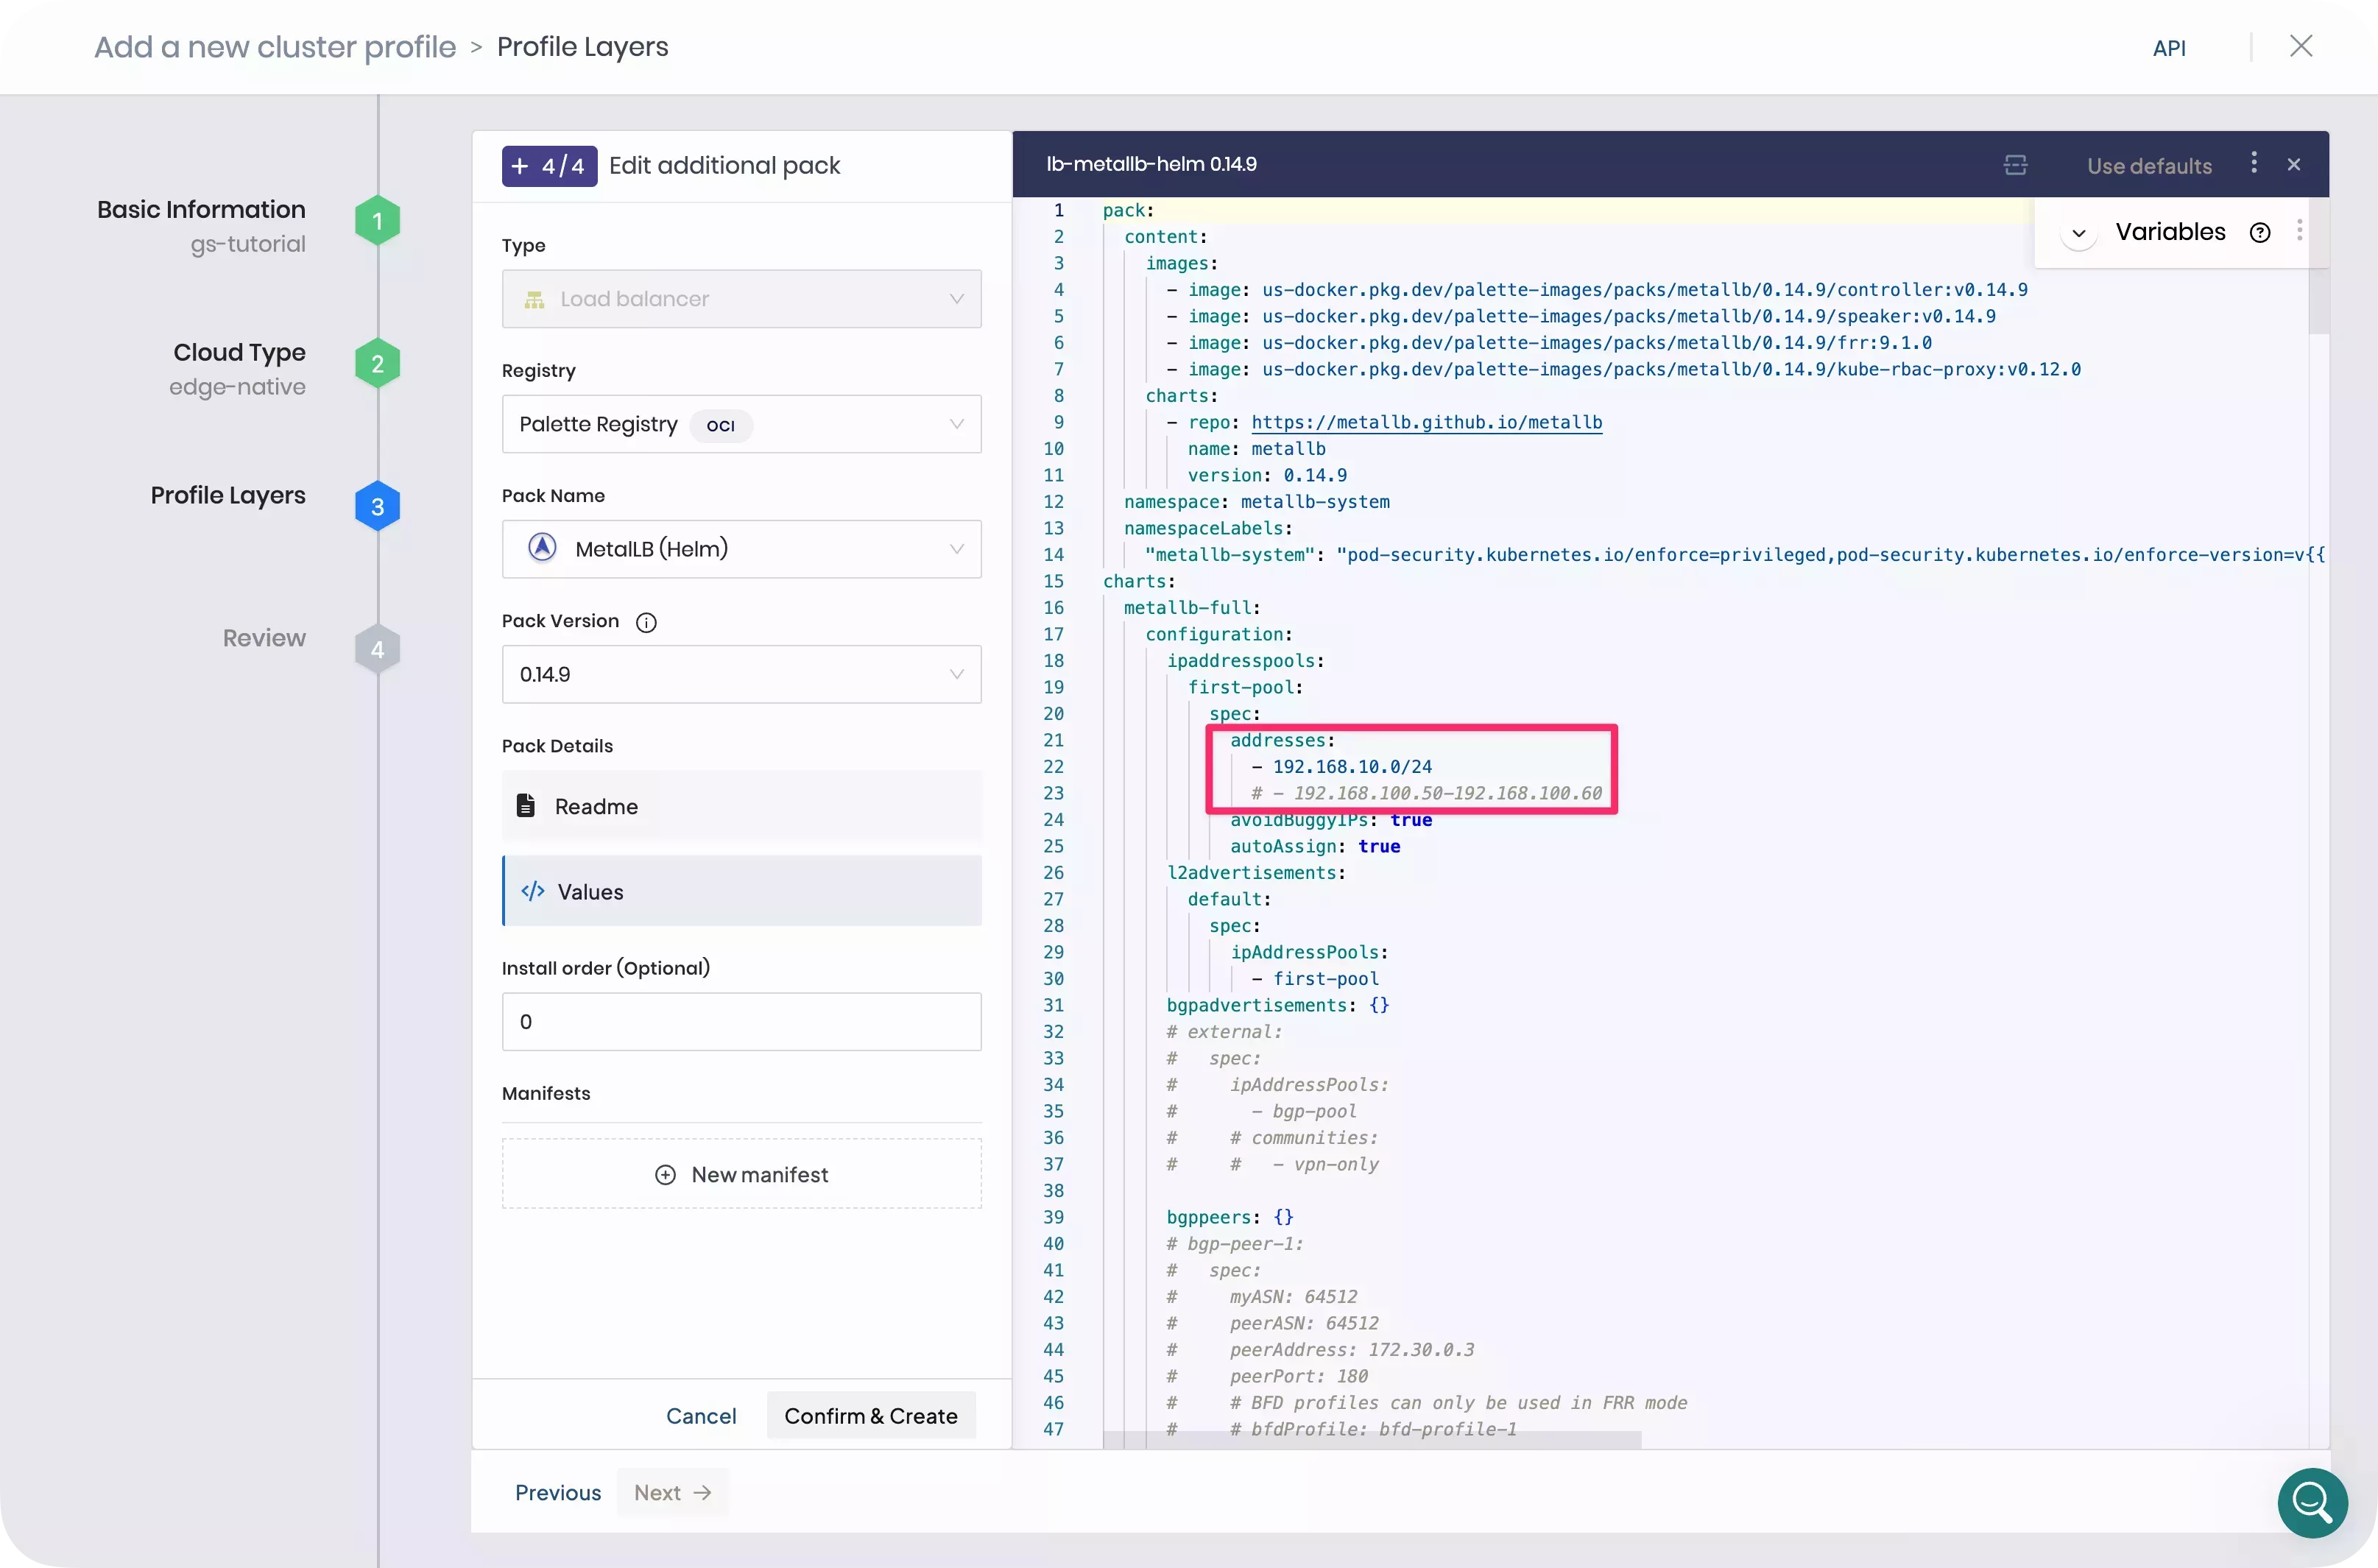Click the Install order input field
2378x1568 pixels.
click(x=740, y=1021)
